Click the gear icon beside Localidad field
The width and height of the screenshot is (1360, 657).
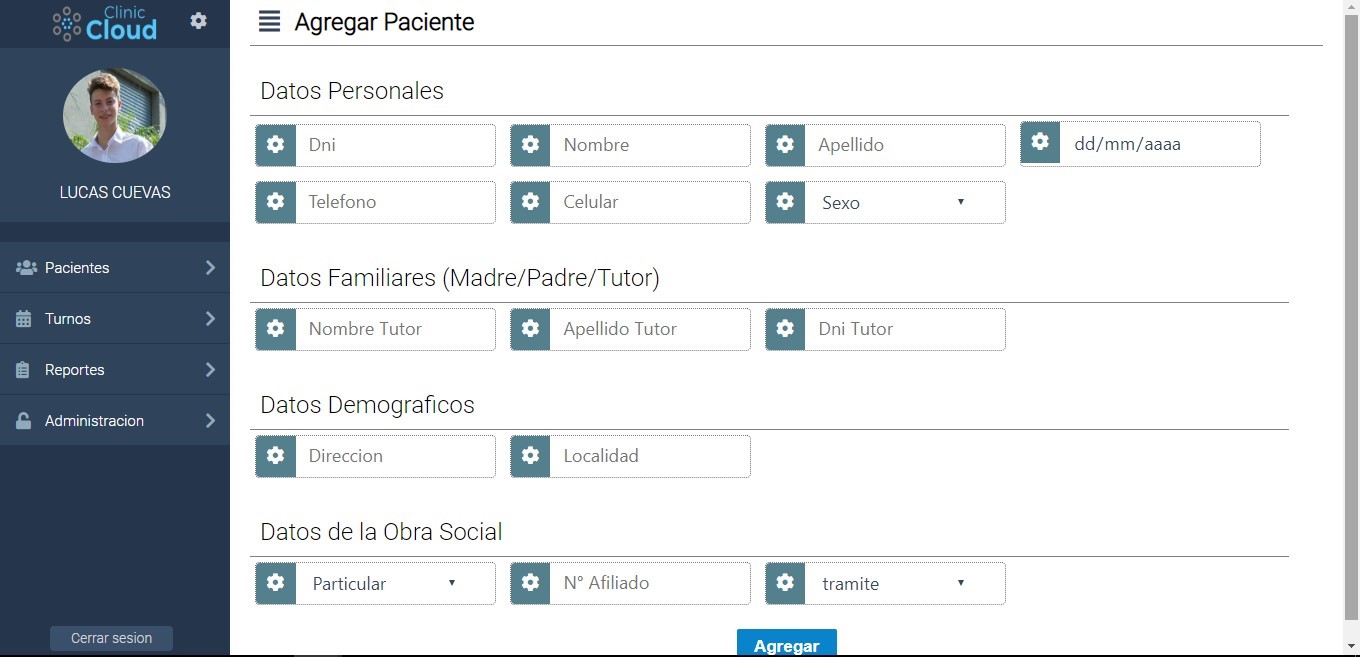[x=531, y=456]
